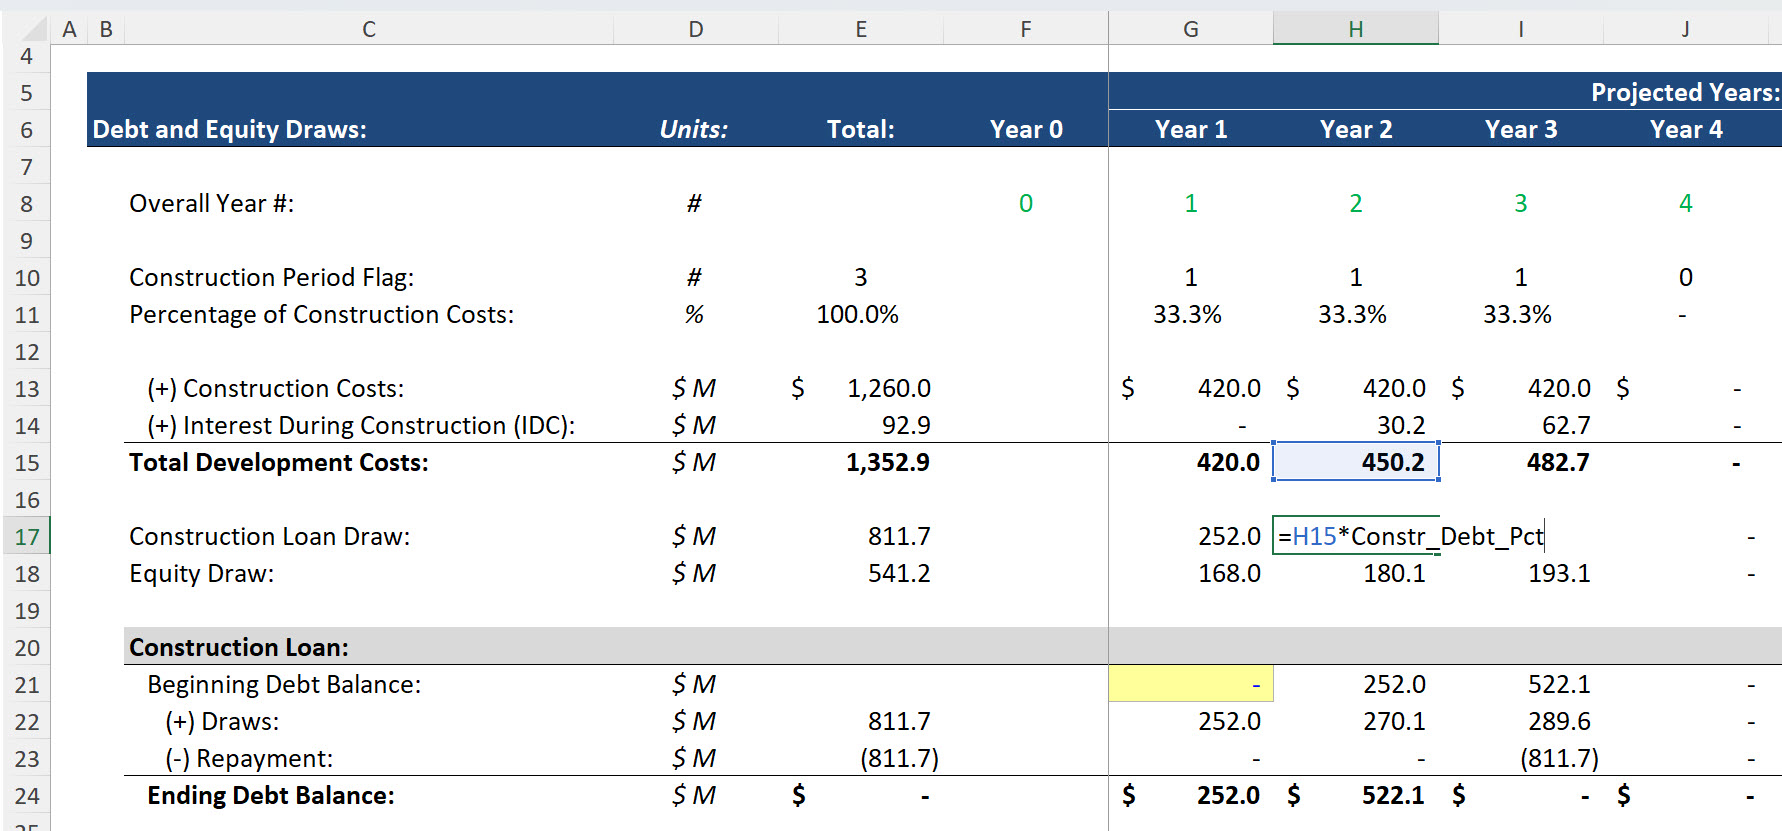Select the total equity draw value 541.2
The width and height of the screenshot is (1782, 831).
[899, 574]
